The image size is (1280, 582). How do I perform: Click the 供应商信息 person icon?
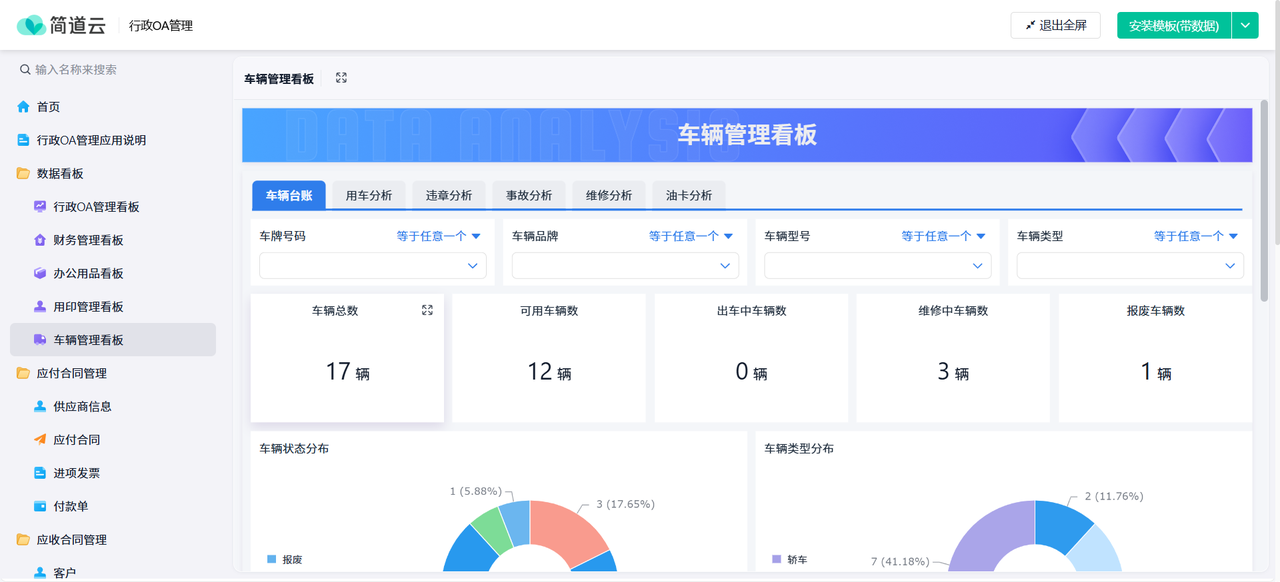(40, 406)
